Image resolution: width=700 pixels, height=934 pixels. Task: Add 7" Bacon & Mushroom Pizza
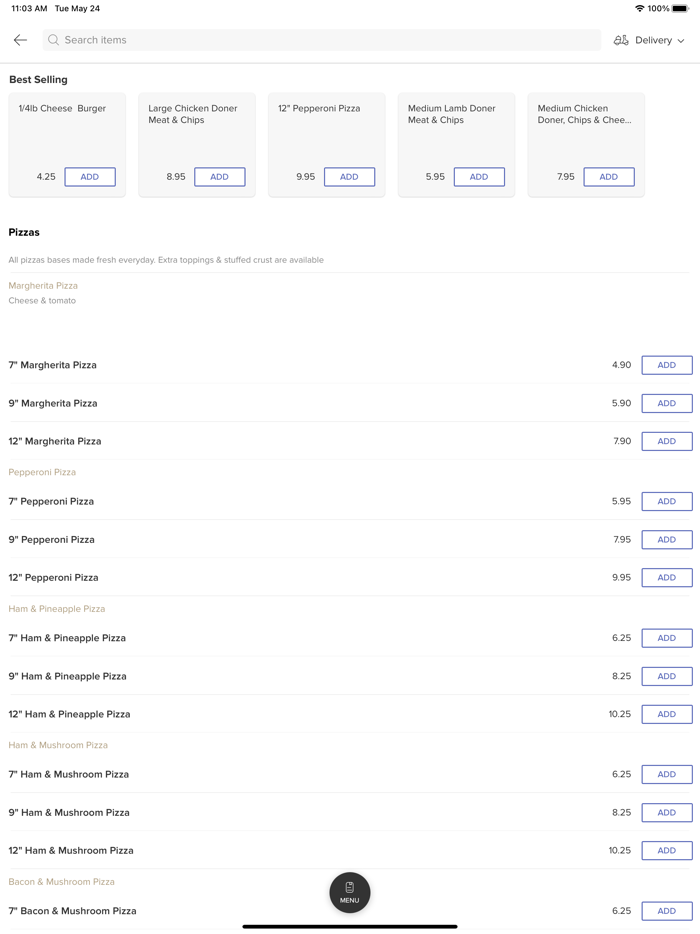point(667,911)
